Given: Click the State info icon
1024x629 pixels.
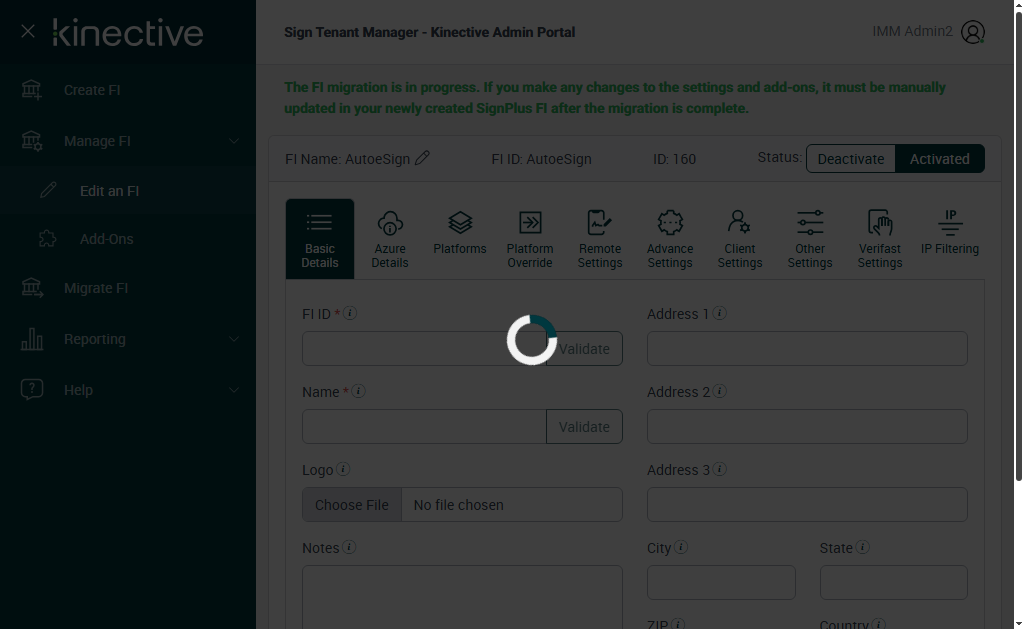Looking at the screenshot, I should (x=863, y=547).
